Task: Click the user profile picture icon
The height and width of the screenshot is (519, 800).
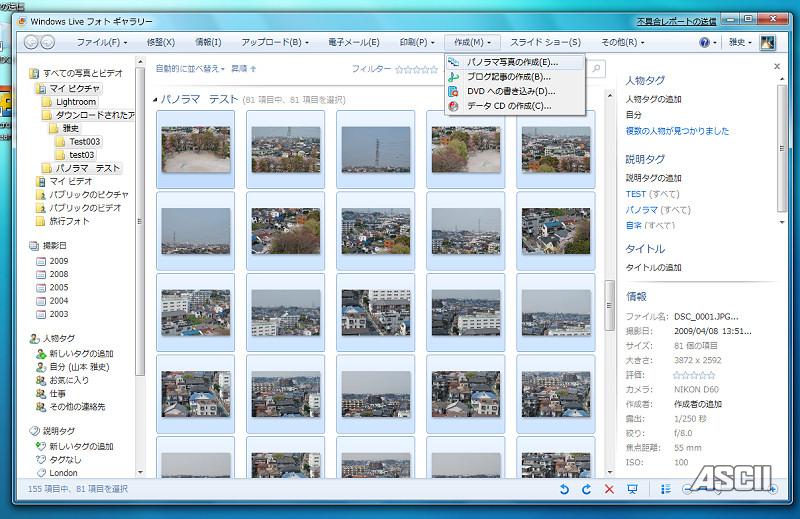Action: (768, 42)
